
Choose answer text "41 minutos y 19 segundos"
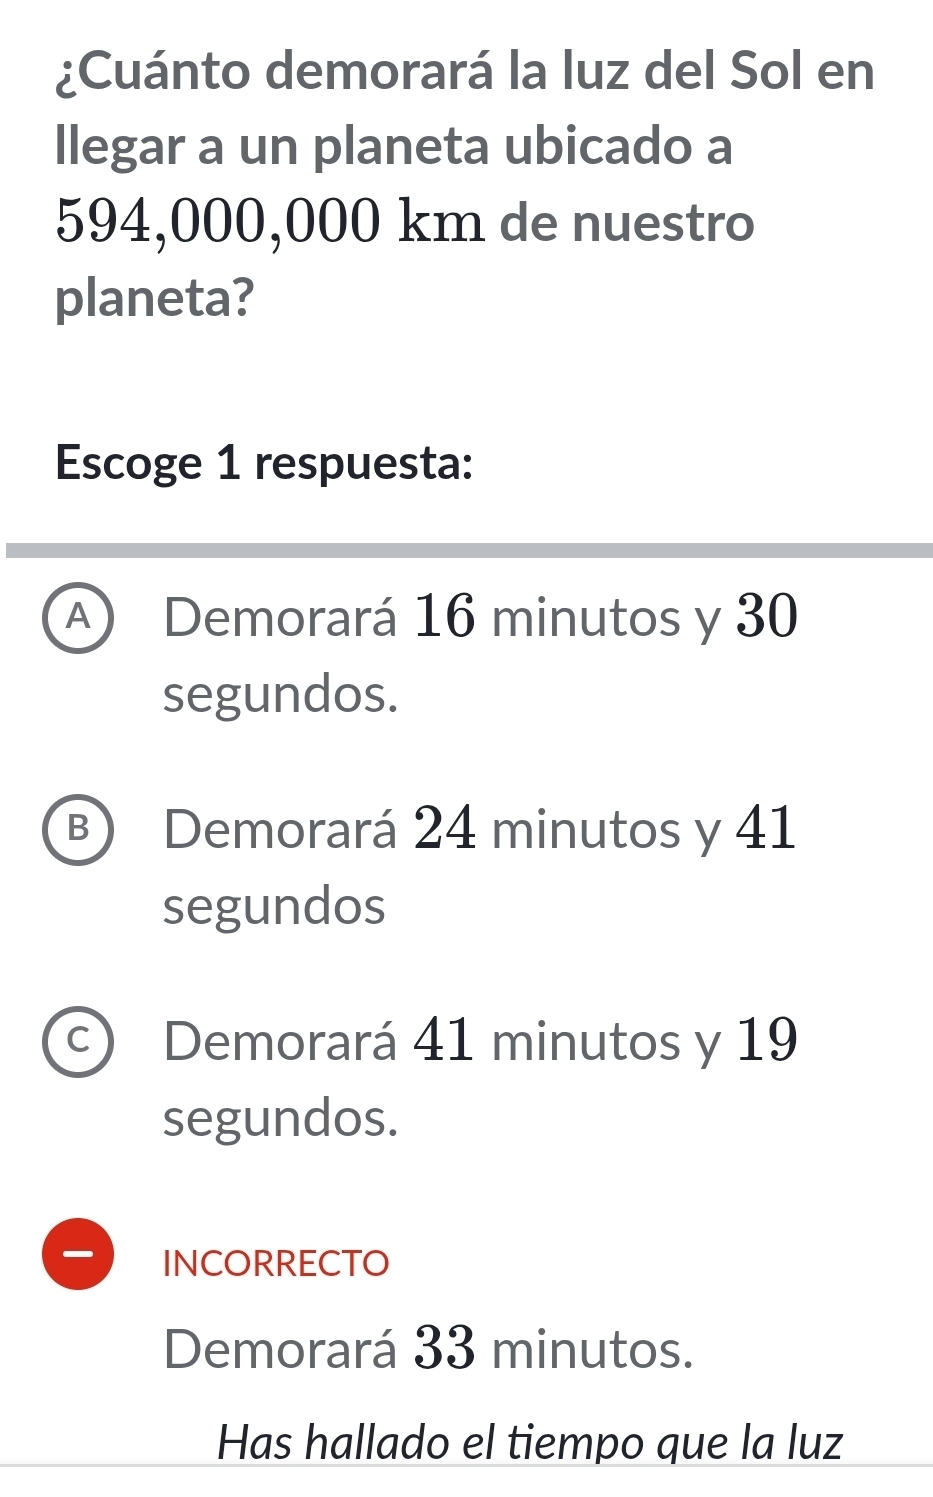[480, 1078]
